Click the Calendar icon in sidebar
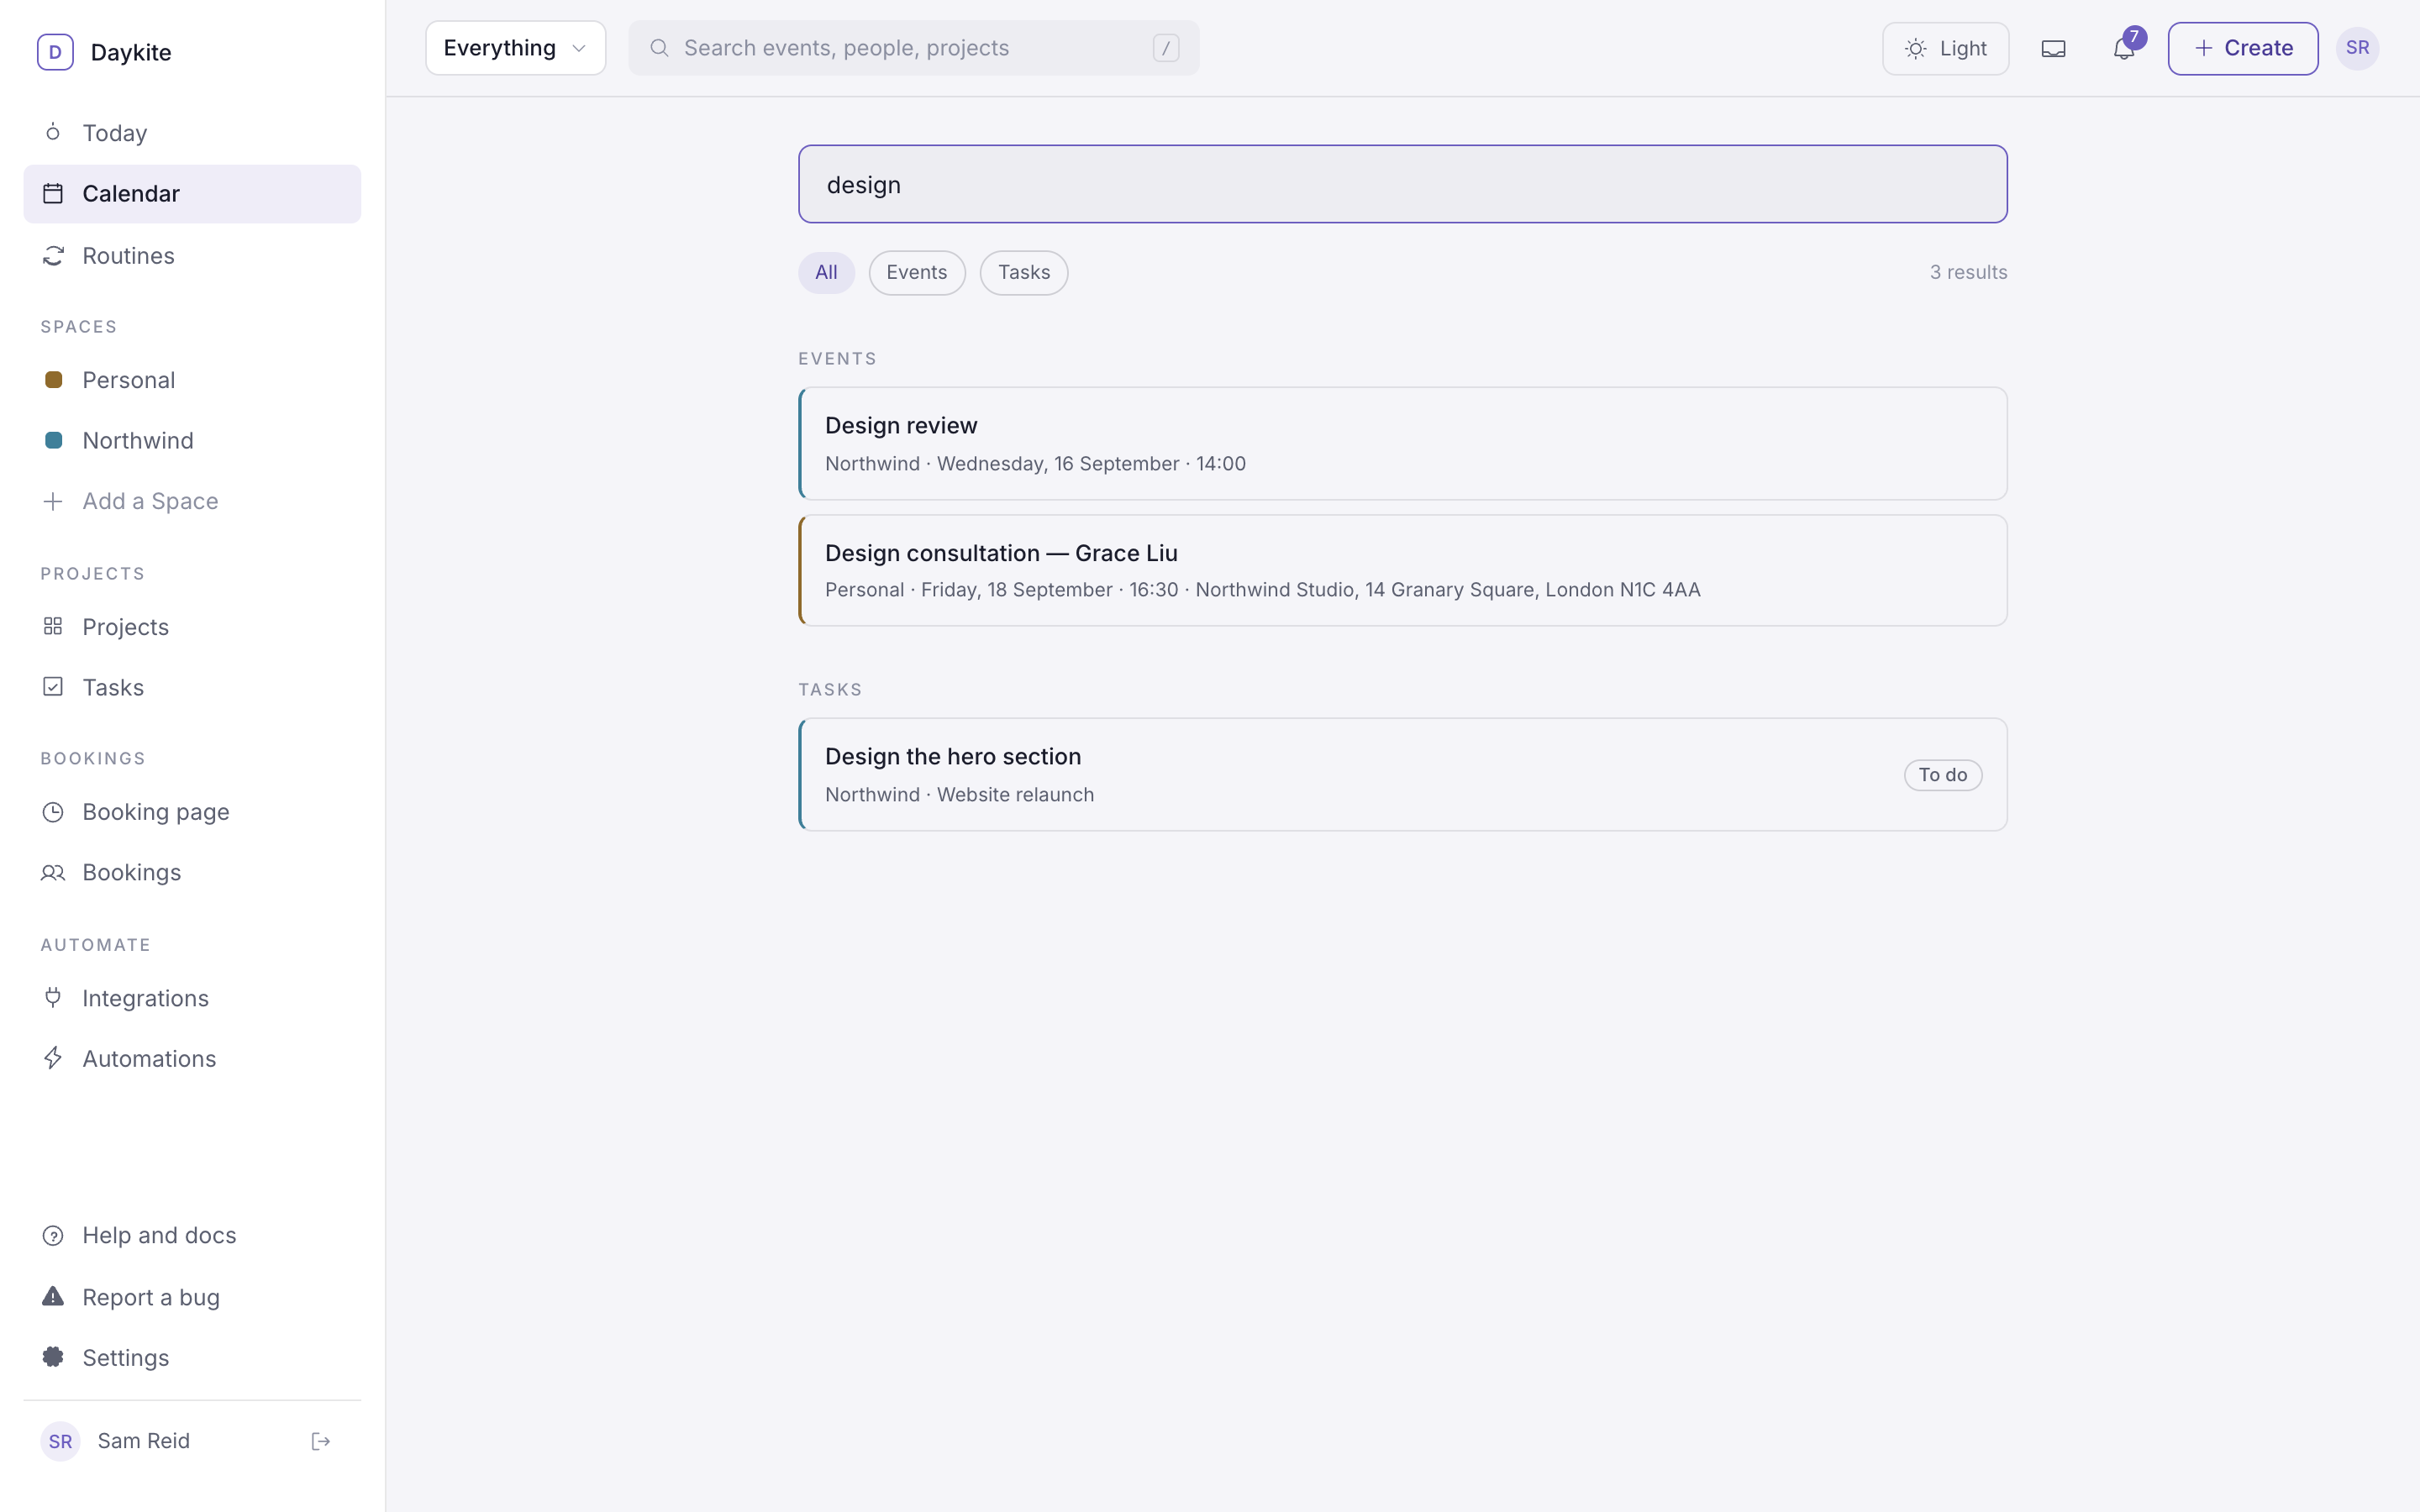This screenshot has width=2420, height=1512. pos(53,194)
